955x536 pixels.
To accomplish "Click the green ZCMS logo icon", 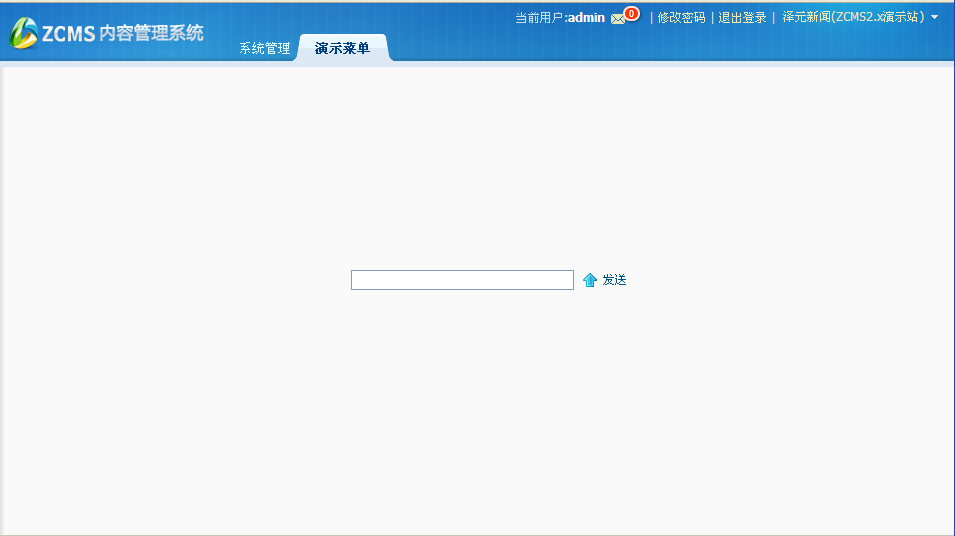I will [x=23, y=33].
